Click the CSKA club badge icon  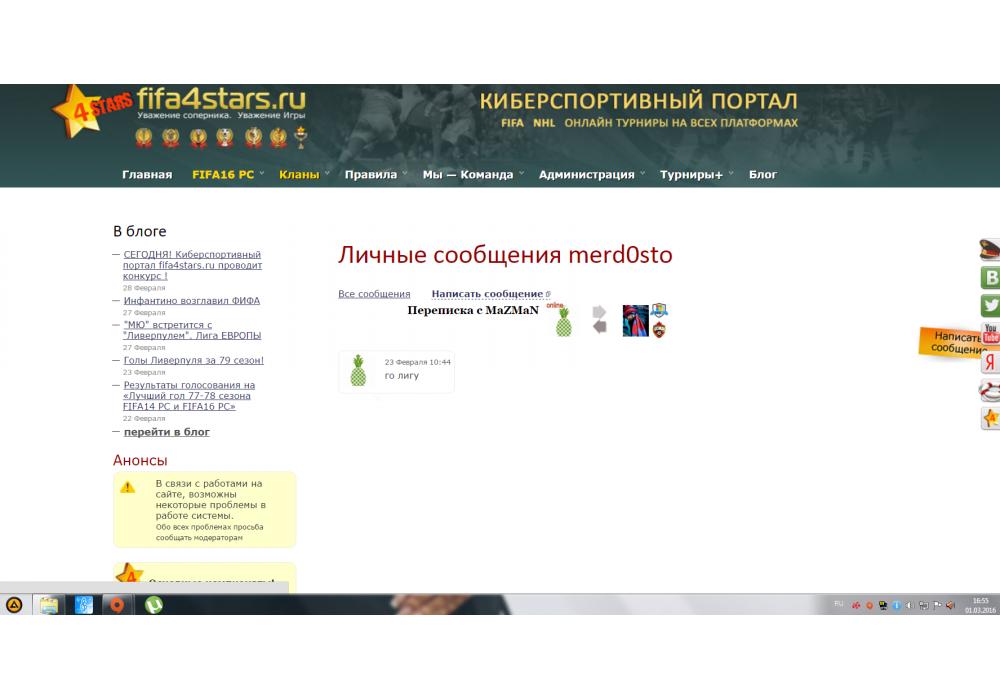pyautogui.click(x=659, y=330)
